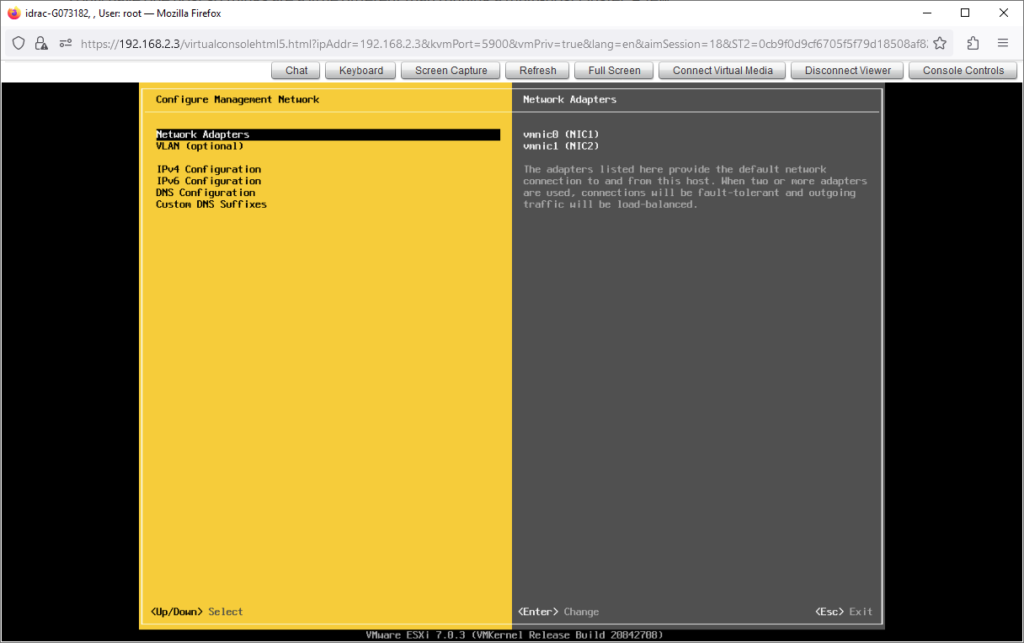Open the site permissions icon in address bar
The image size is (1024, 643).
coord(65,43)
